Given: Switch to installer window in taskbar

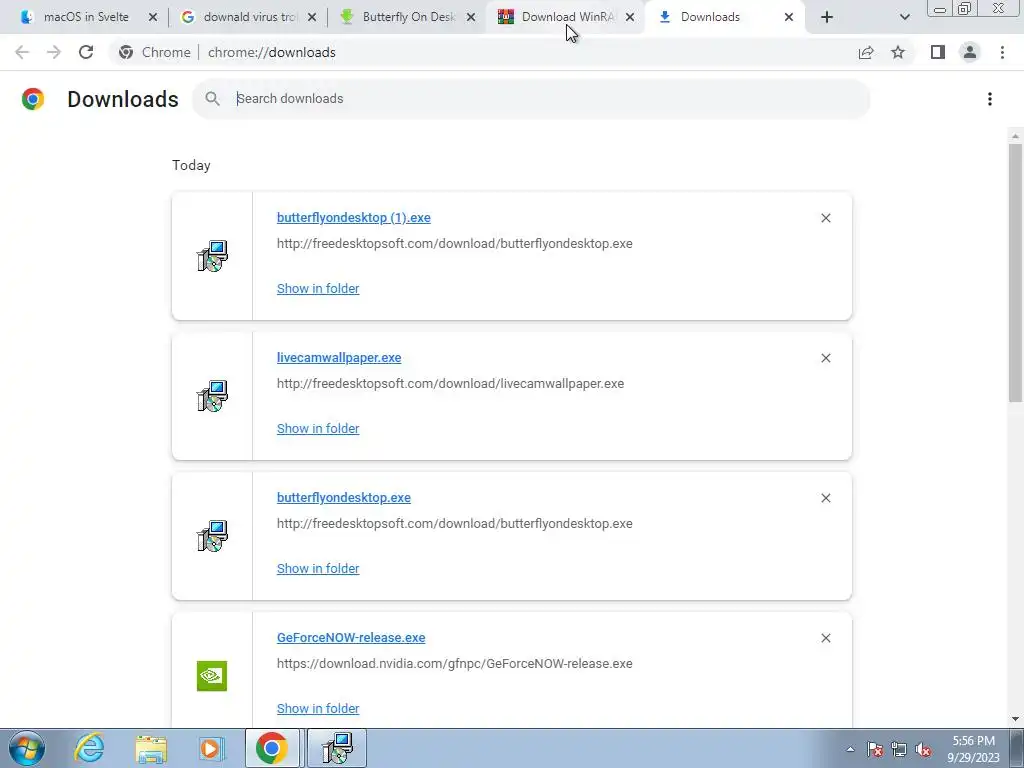Looking at the screenshot, I should 338,748.
